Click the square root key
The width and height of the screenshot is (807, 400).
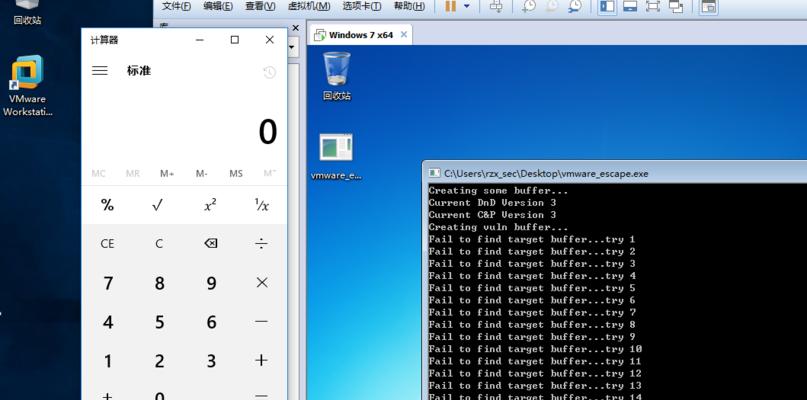point(158,205)
